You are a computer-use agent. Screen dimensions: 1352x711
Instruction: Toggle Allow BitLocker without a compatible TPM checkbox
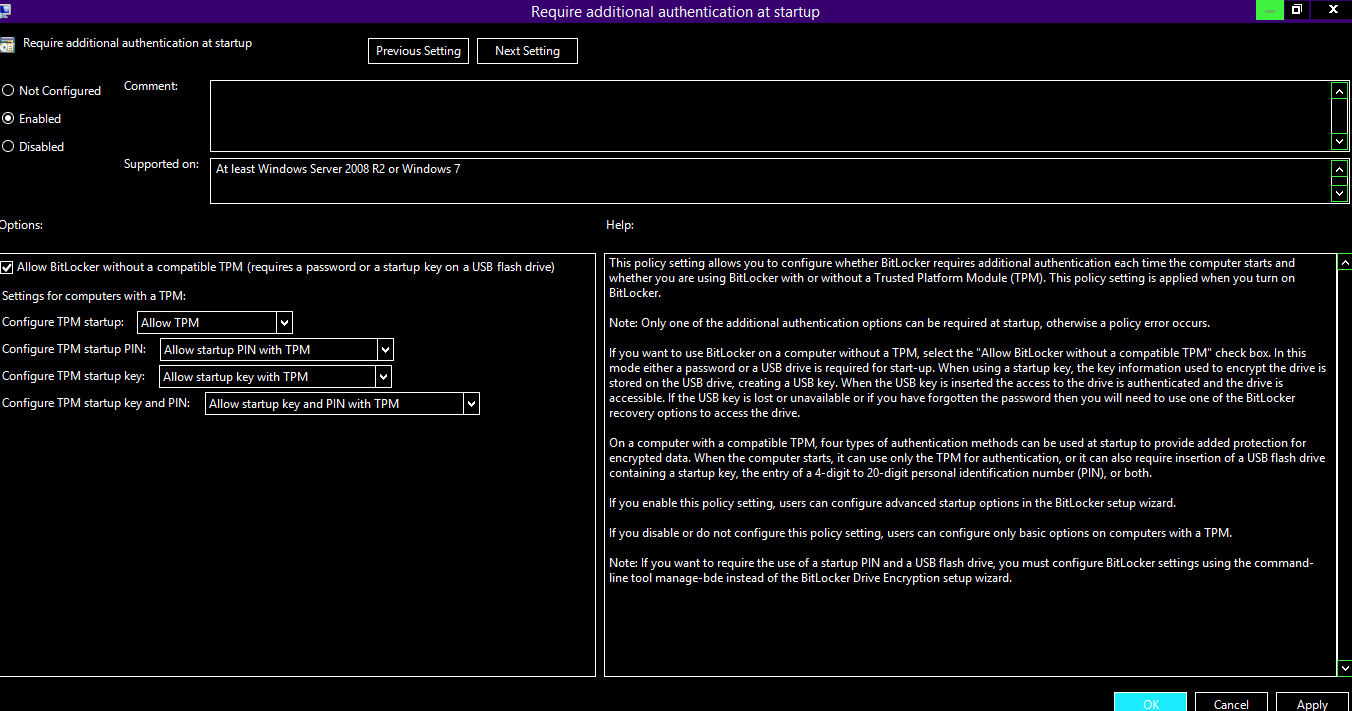coord(8,267)
